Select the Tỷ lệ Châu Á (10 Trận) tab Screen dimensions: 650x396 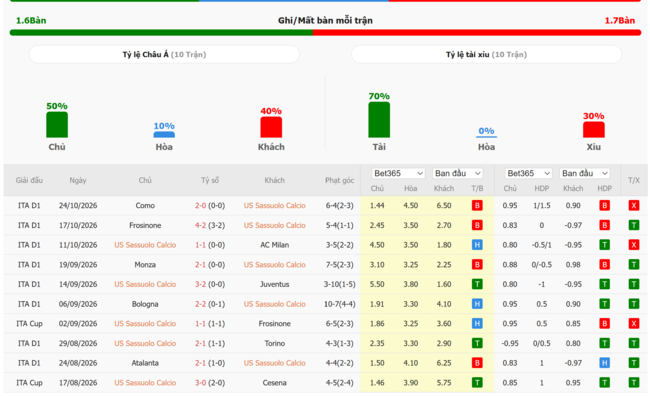click(x=164, y=54)
